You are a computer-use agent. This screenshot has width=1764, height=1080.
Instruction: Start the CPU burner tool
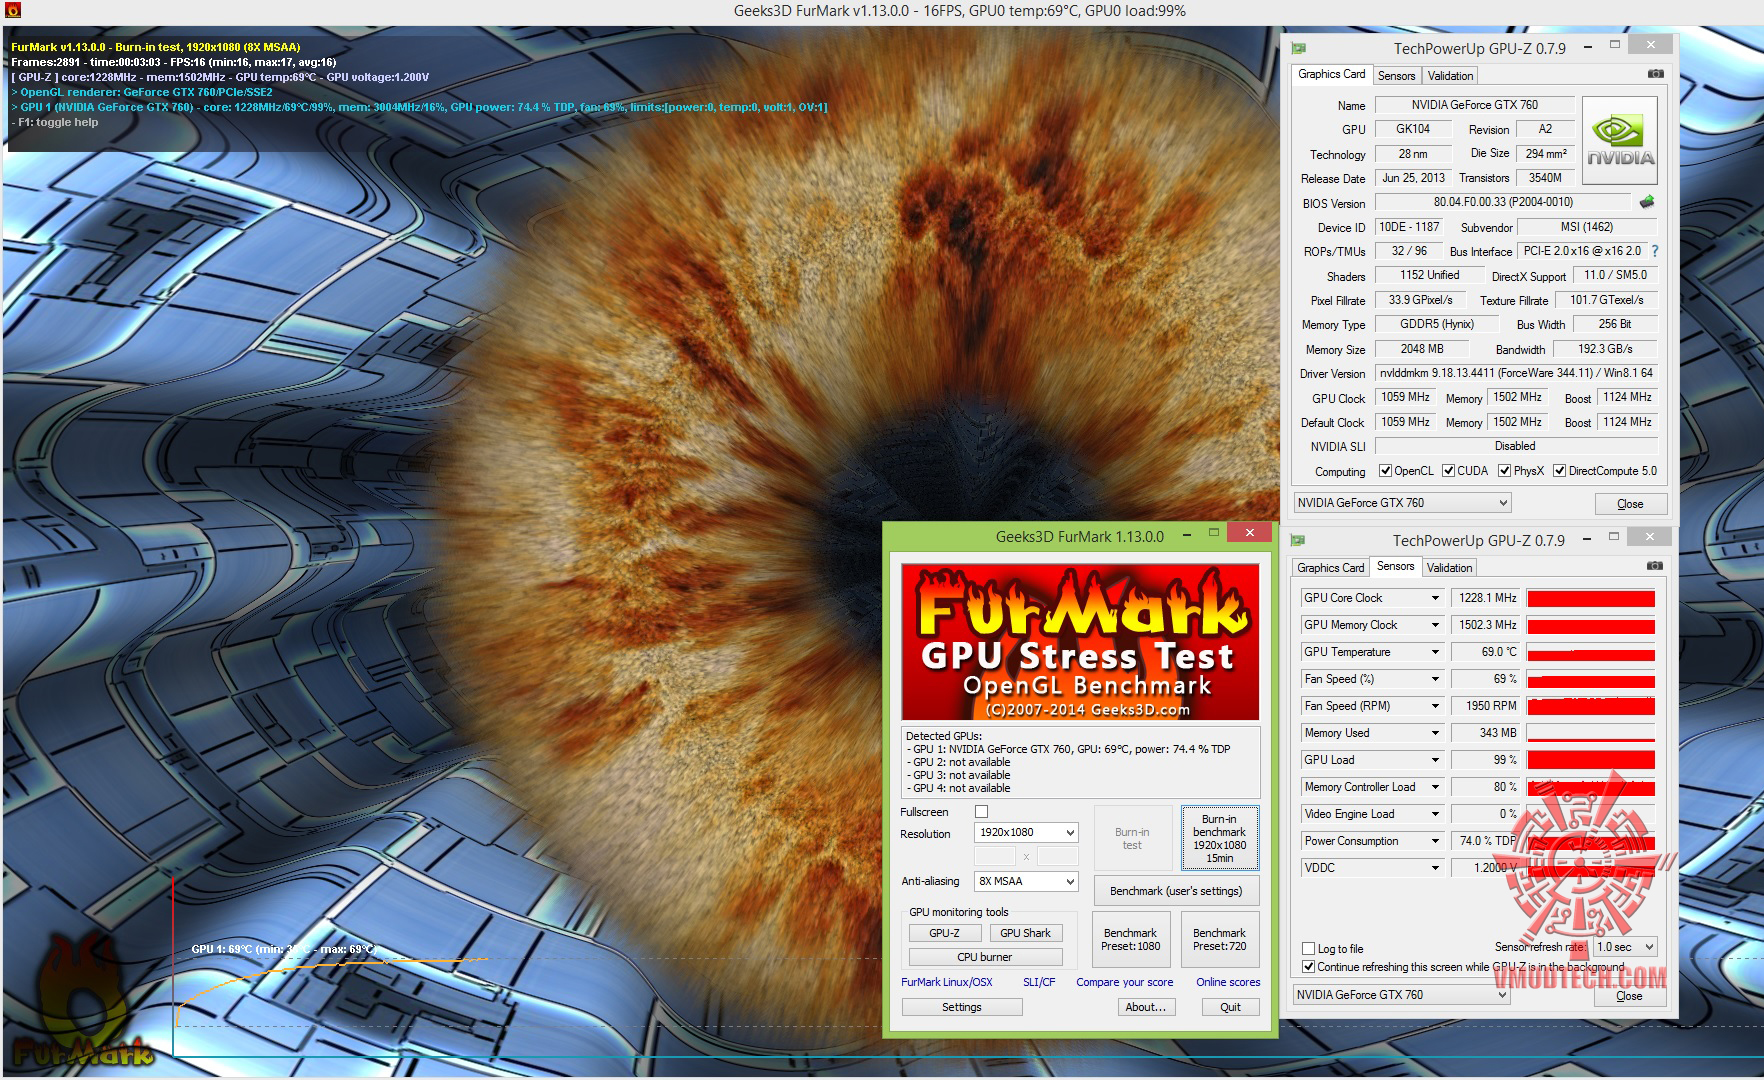(x=984, y=957)
